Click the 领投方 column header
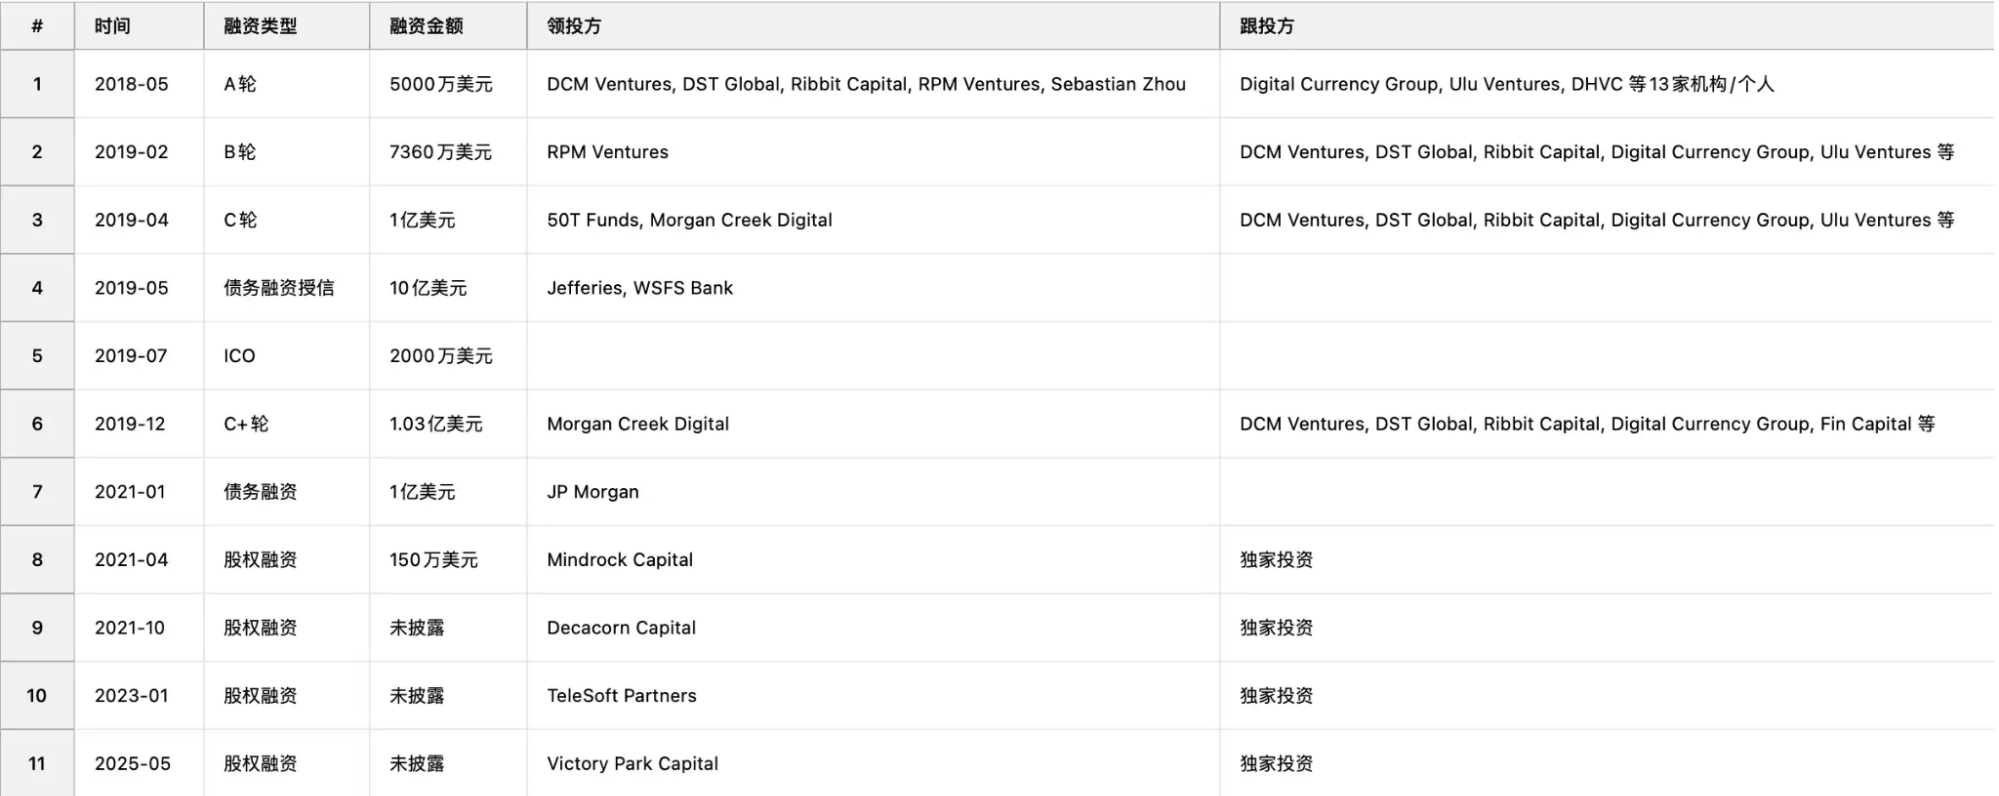This screenshot has height=796, width=1999. pyautogui.click(x=873, y=26)
